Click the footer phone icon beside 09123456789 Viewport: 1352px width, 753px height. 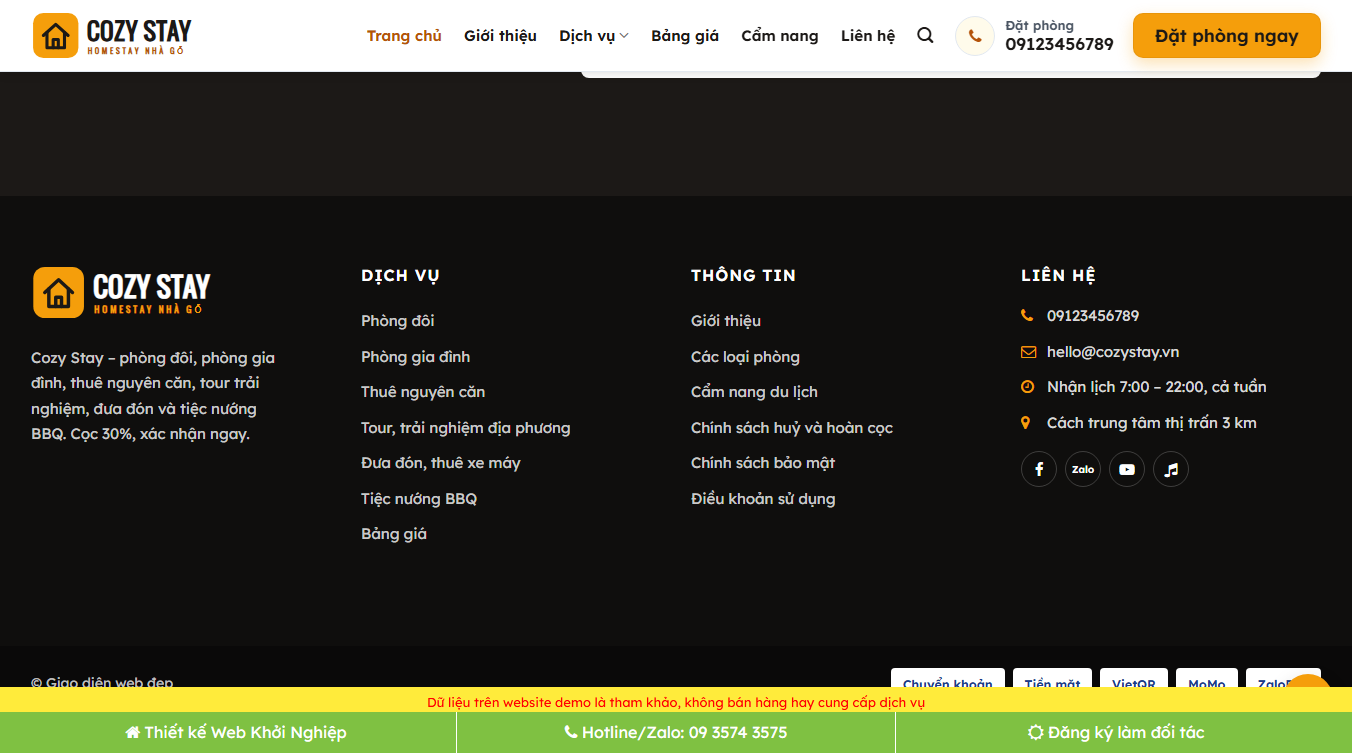pos(1027,316)
